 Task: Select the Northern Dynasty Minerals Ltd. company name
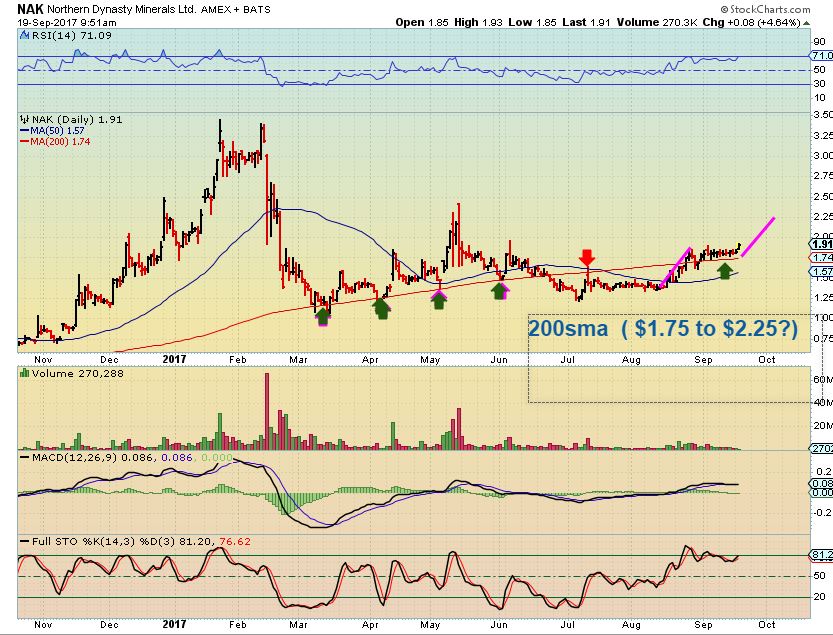122,9
